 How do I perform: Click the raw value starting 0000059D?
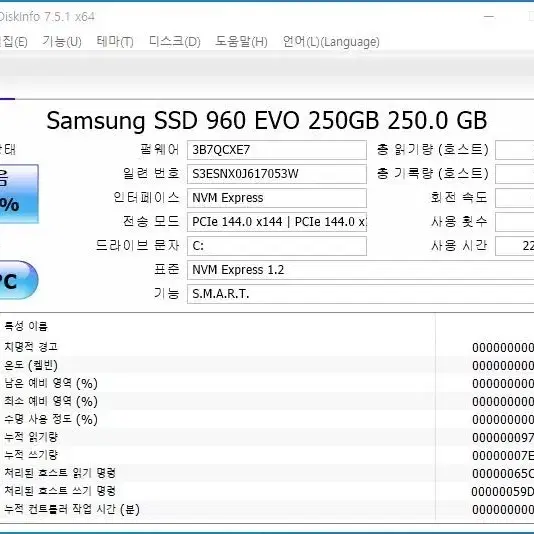503,492
